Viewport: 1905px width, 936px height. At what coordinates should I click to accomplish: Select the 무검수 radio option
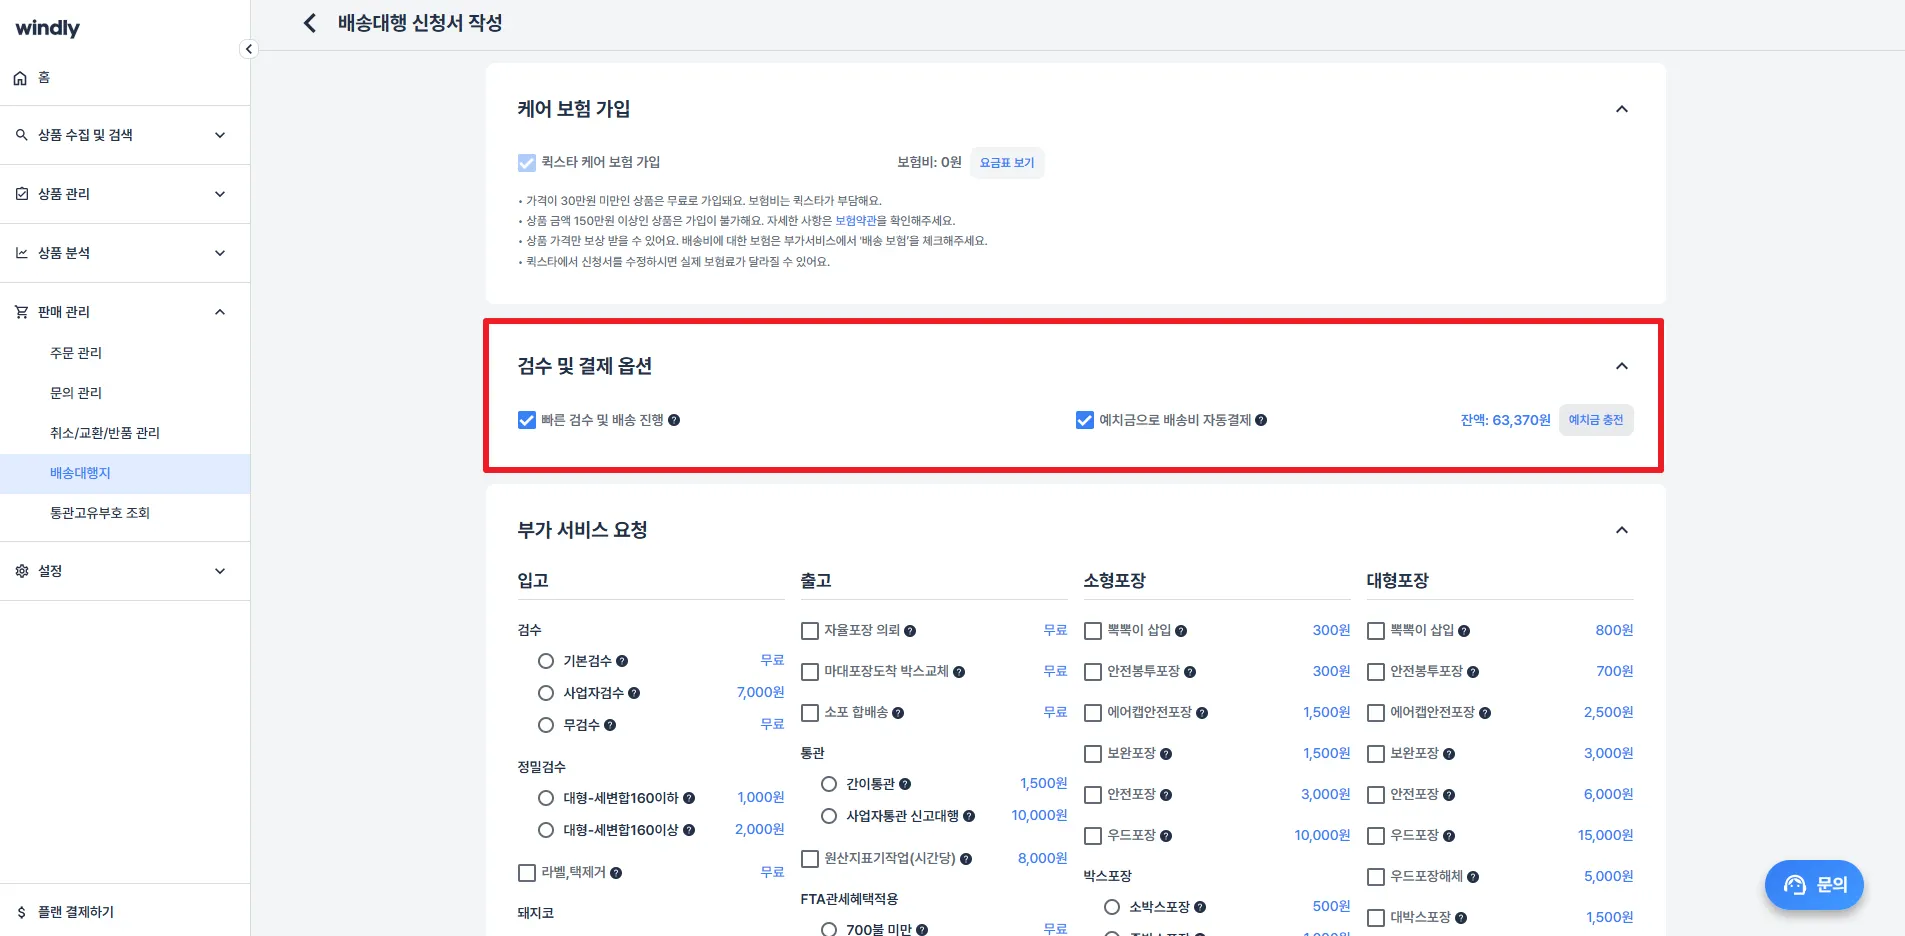(546, 725)
